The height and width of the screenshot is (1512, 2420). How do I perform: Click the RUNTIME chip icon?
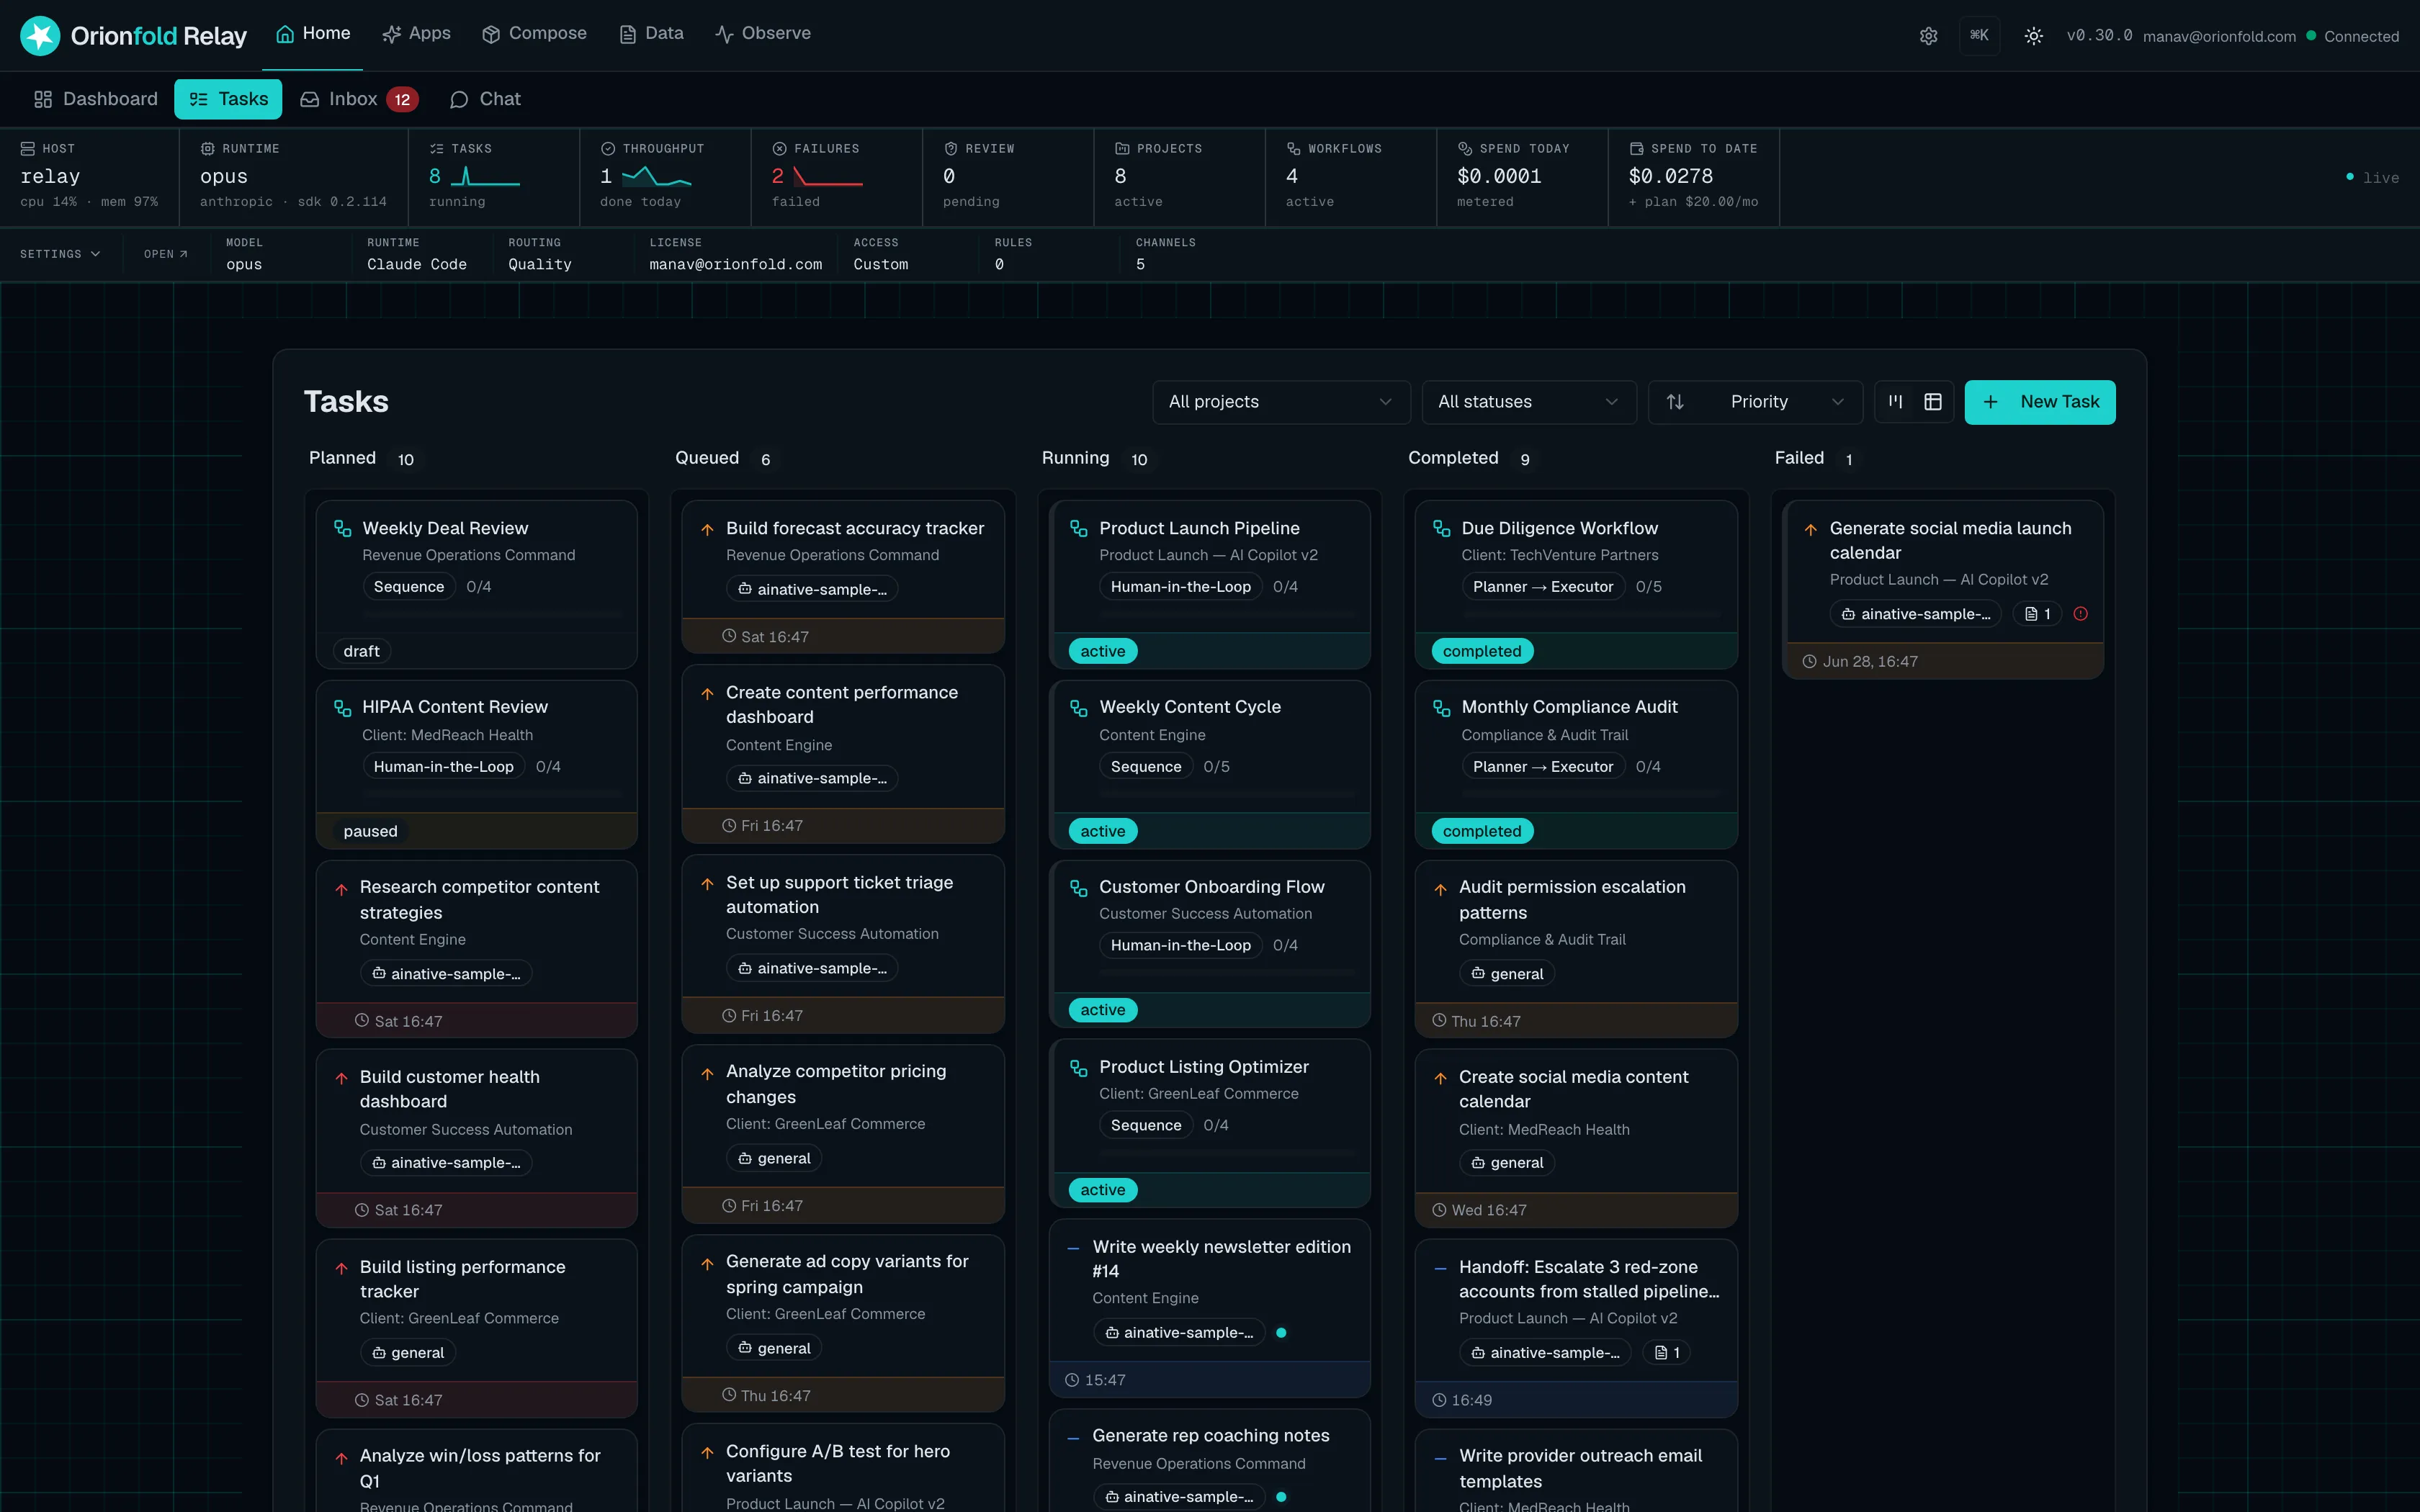pyautogui.click(x=207, y=148)
